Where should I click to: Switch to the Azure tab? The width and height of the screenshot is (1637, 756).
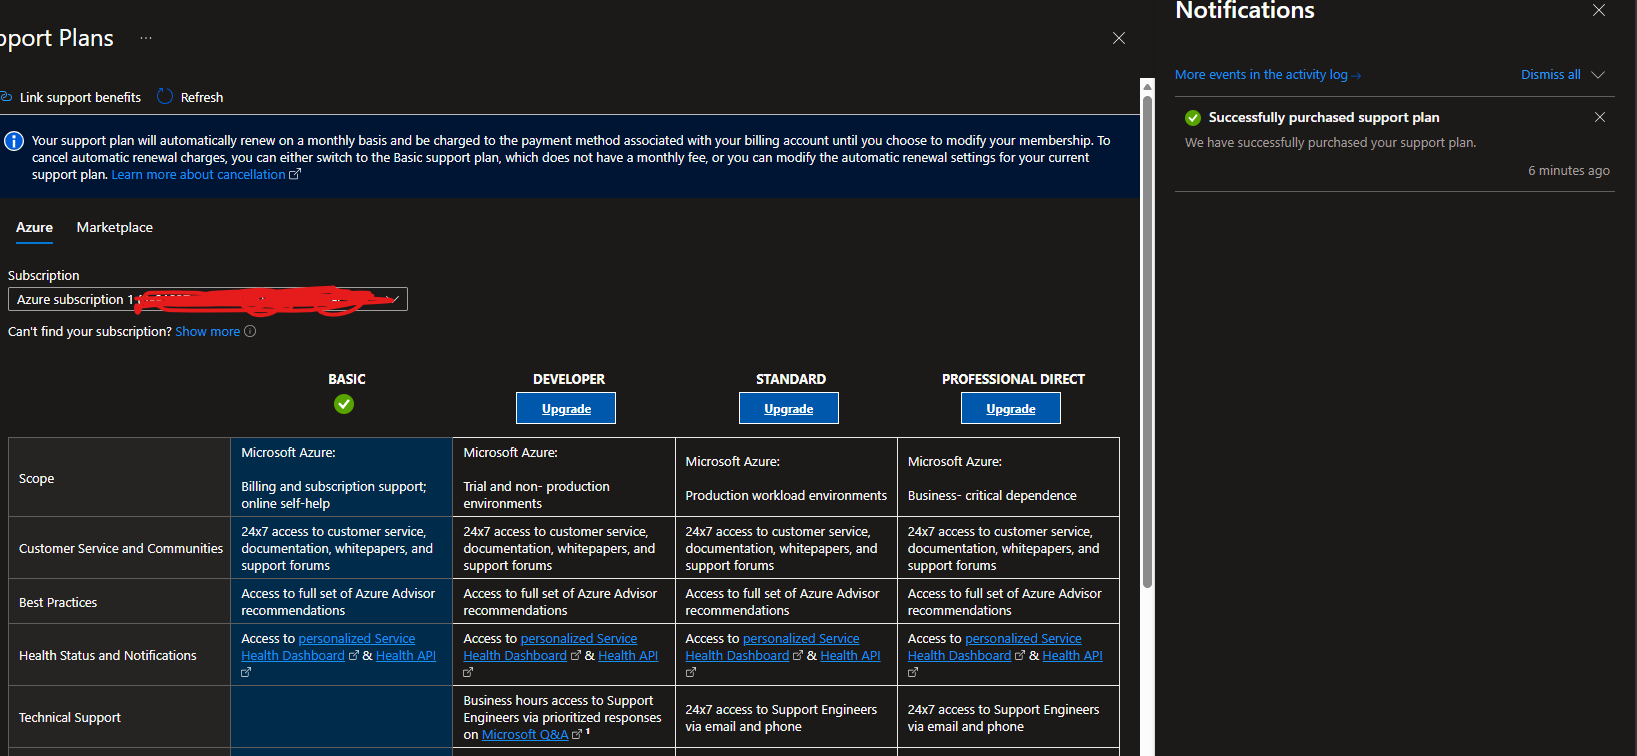[x=34, y=228]
